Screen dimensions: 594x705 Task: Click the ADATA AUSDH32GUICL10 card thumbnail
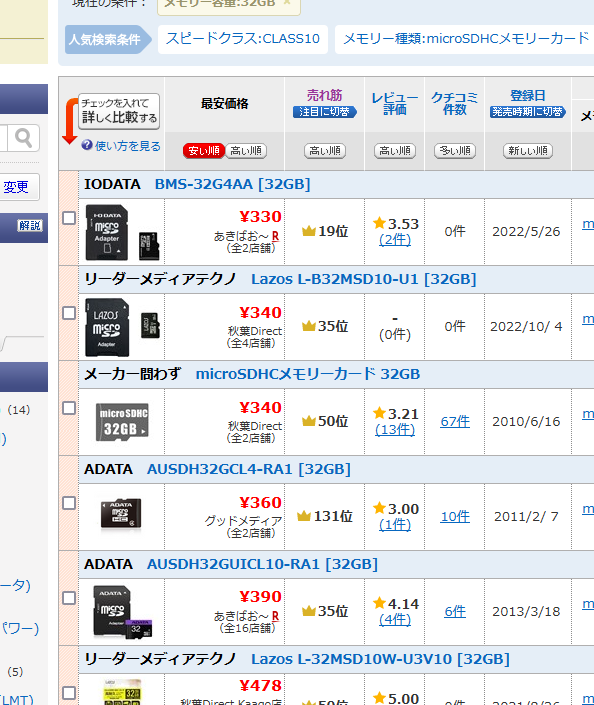pos(122,611)
